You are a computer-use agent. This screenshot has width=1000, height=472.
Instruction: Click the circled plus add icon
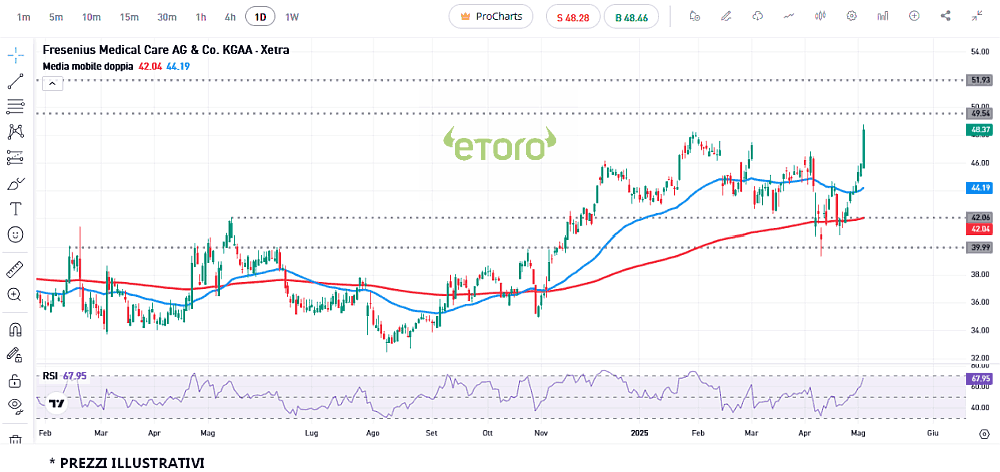(x=915, y=17)
